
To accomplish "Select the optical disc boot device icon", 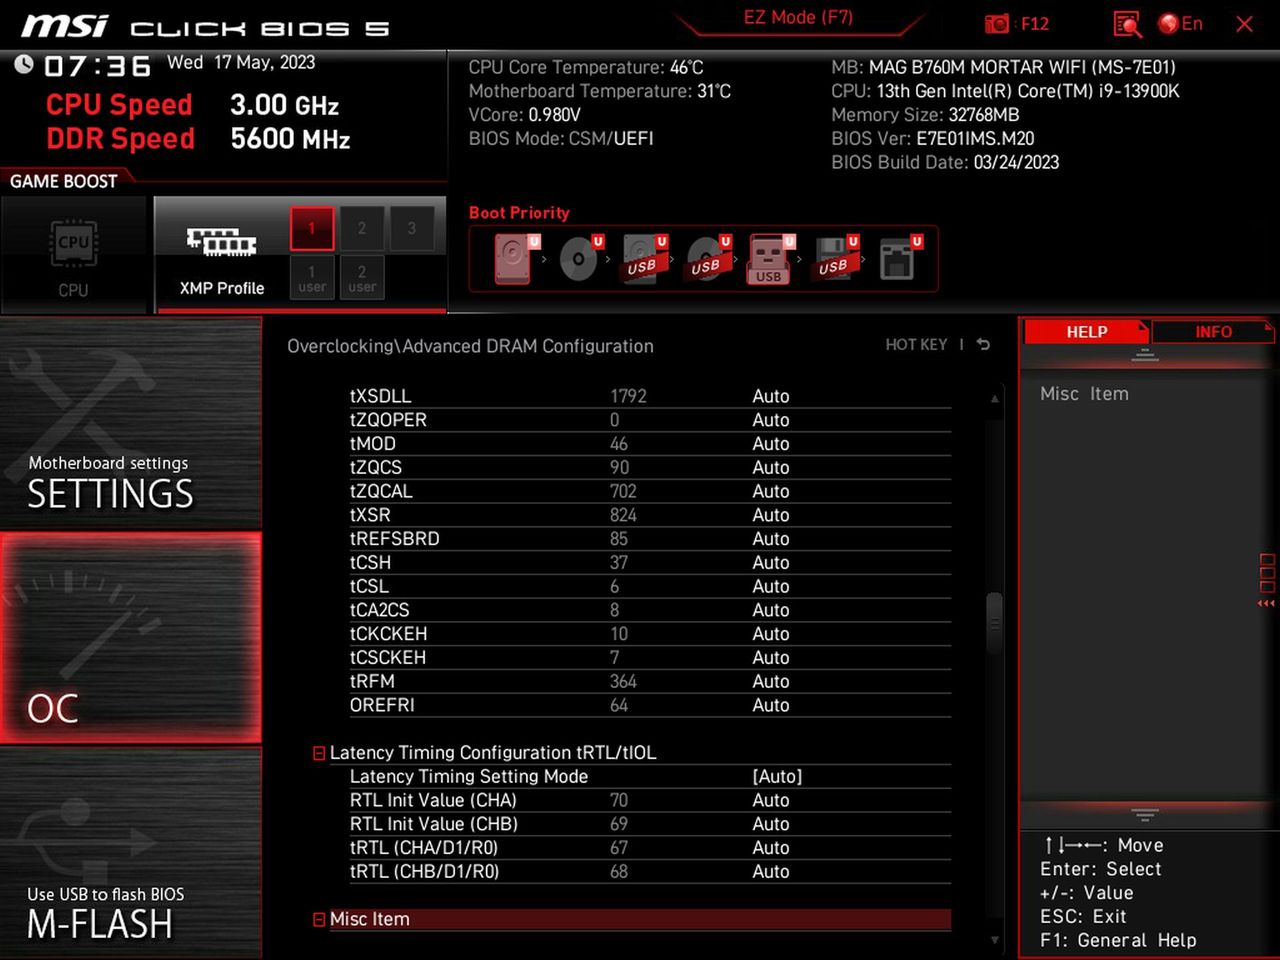I will point(580,259).
